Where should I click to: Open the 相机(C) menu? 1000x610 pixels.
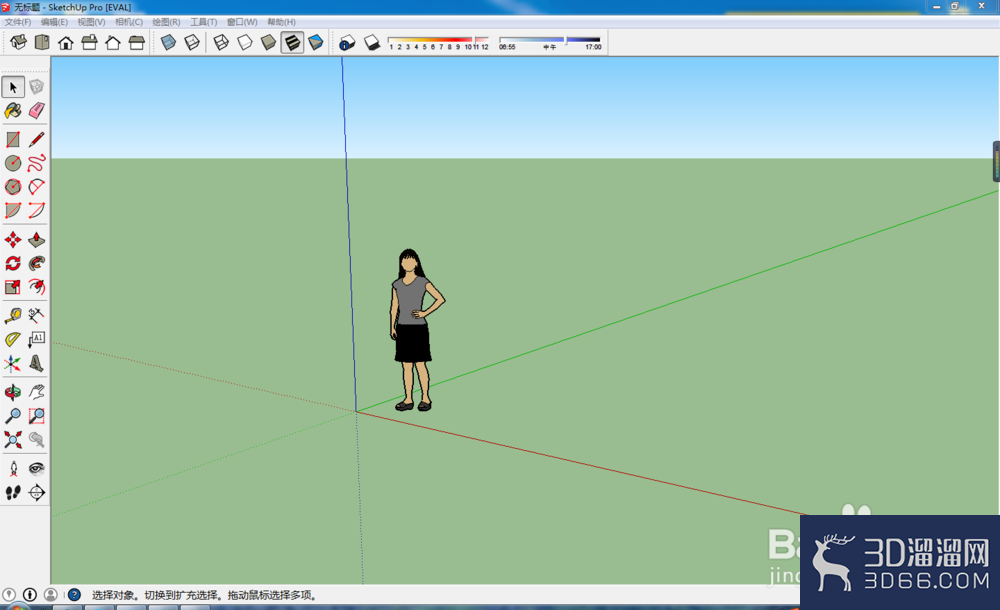(x=129, y=22)
